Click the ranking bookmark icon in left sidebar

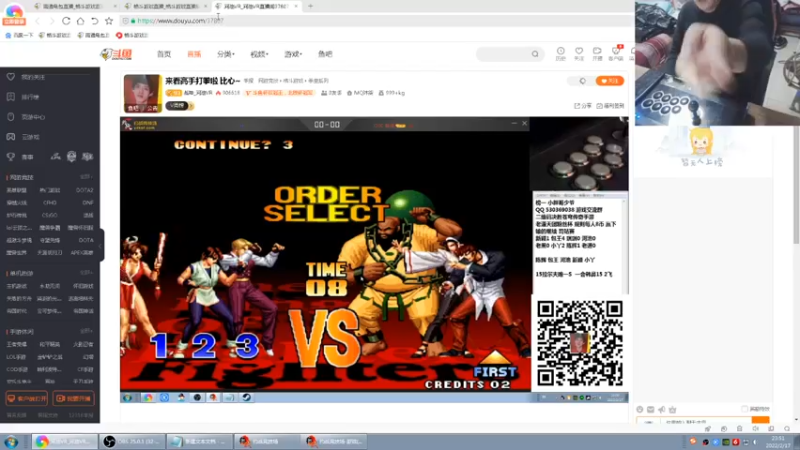pyautogui.click(x=11, y=97)
